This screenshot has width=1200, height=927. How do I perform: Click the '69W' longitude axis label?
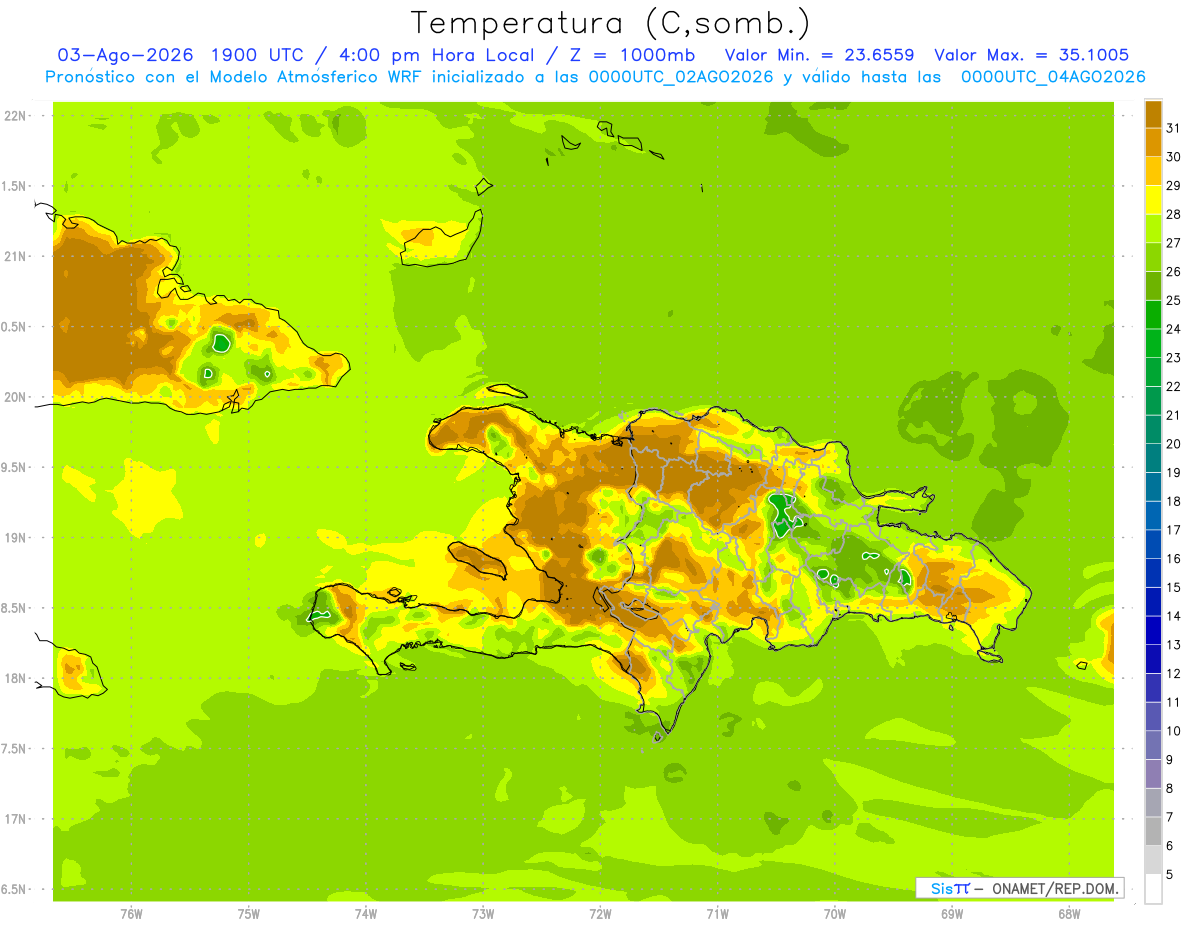pyautogui.click(x=952, y=914)
